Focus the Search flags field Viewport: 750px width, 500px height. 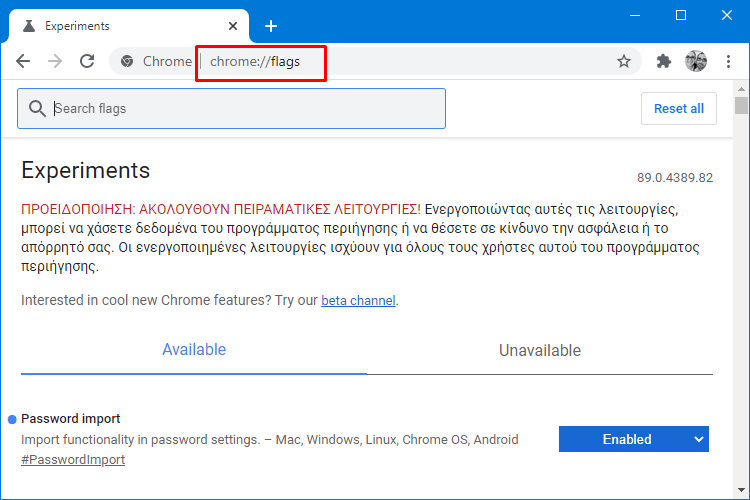[x=232, y=109]
